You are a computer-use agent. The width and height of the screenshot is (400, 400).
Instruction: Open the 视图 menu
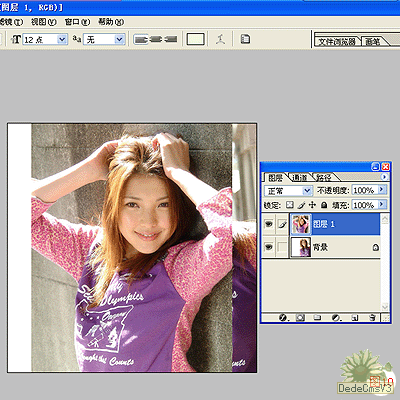tap(44, 22)
